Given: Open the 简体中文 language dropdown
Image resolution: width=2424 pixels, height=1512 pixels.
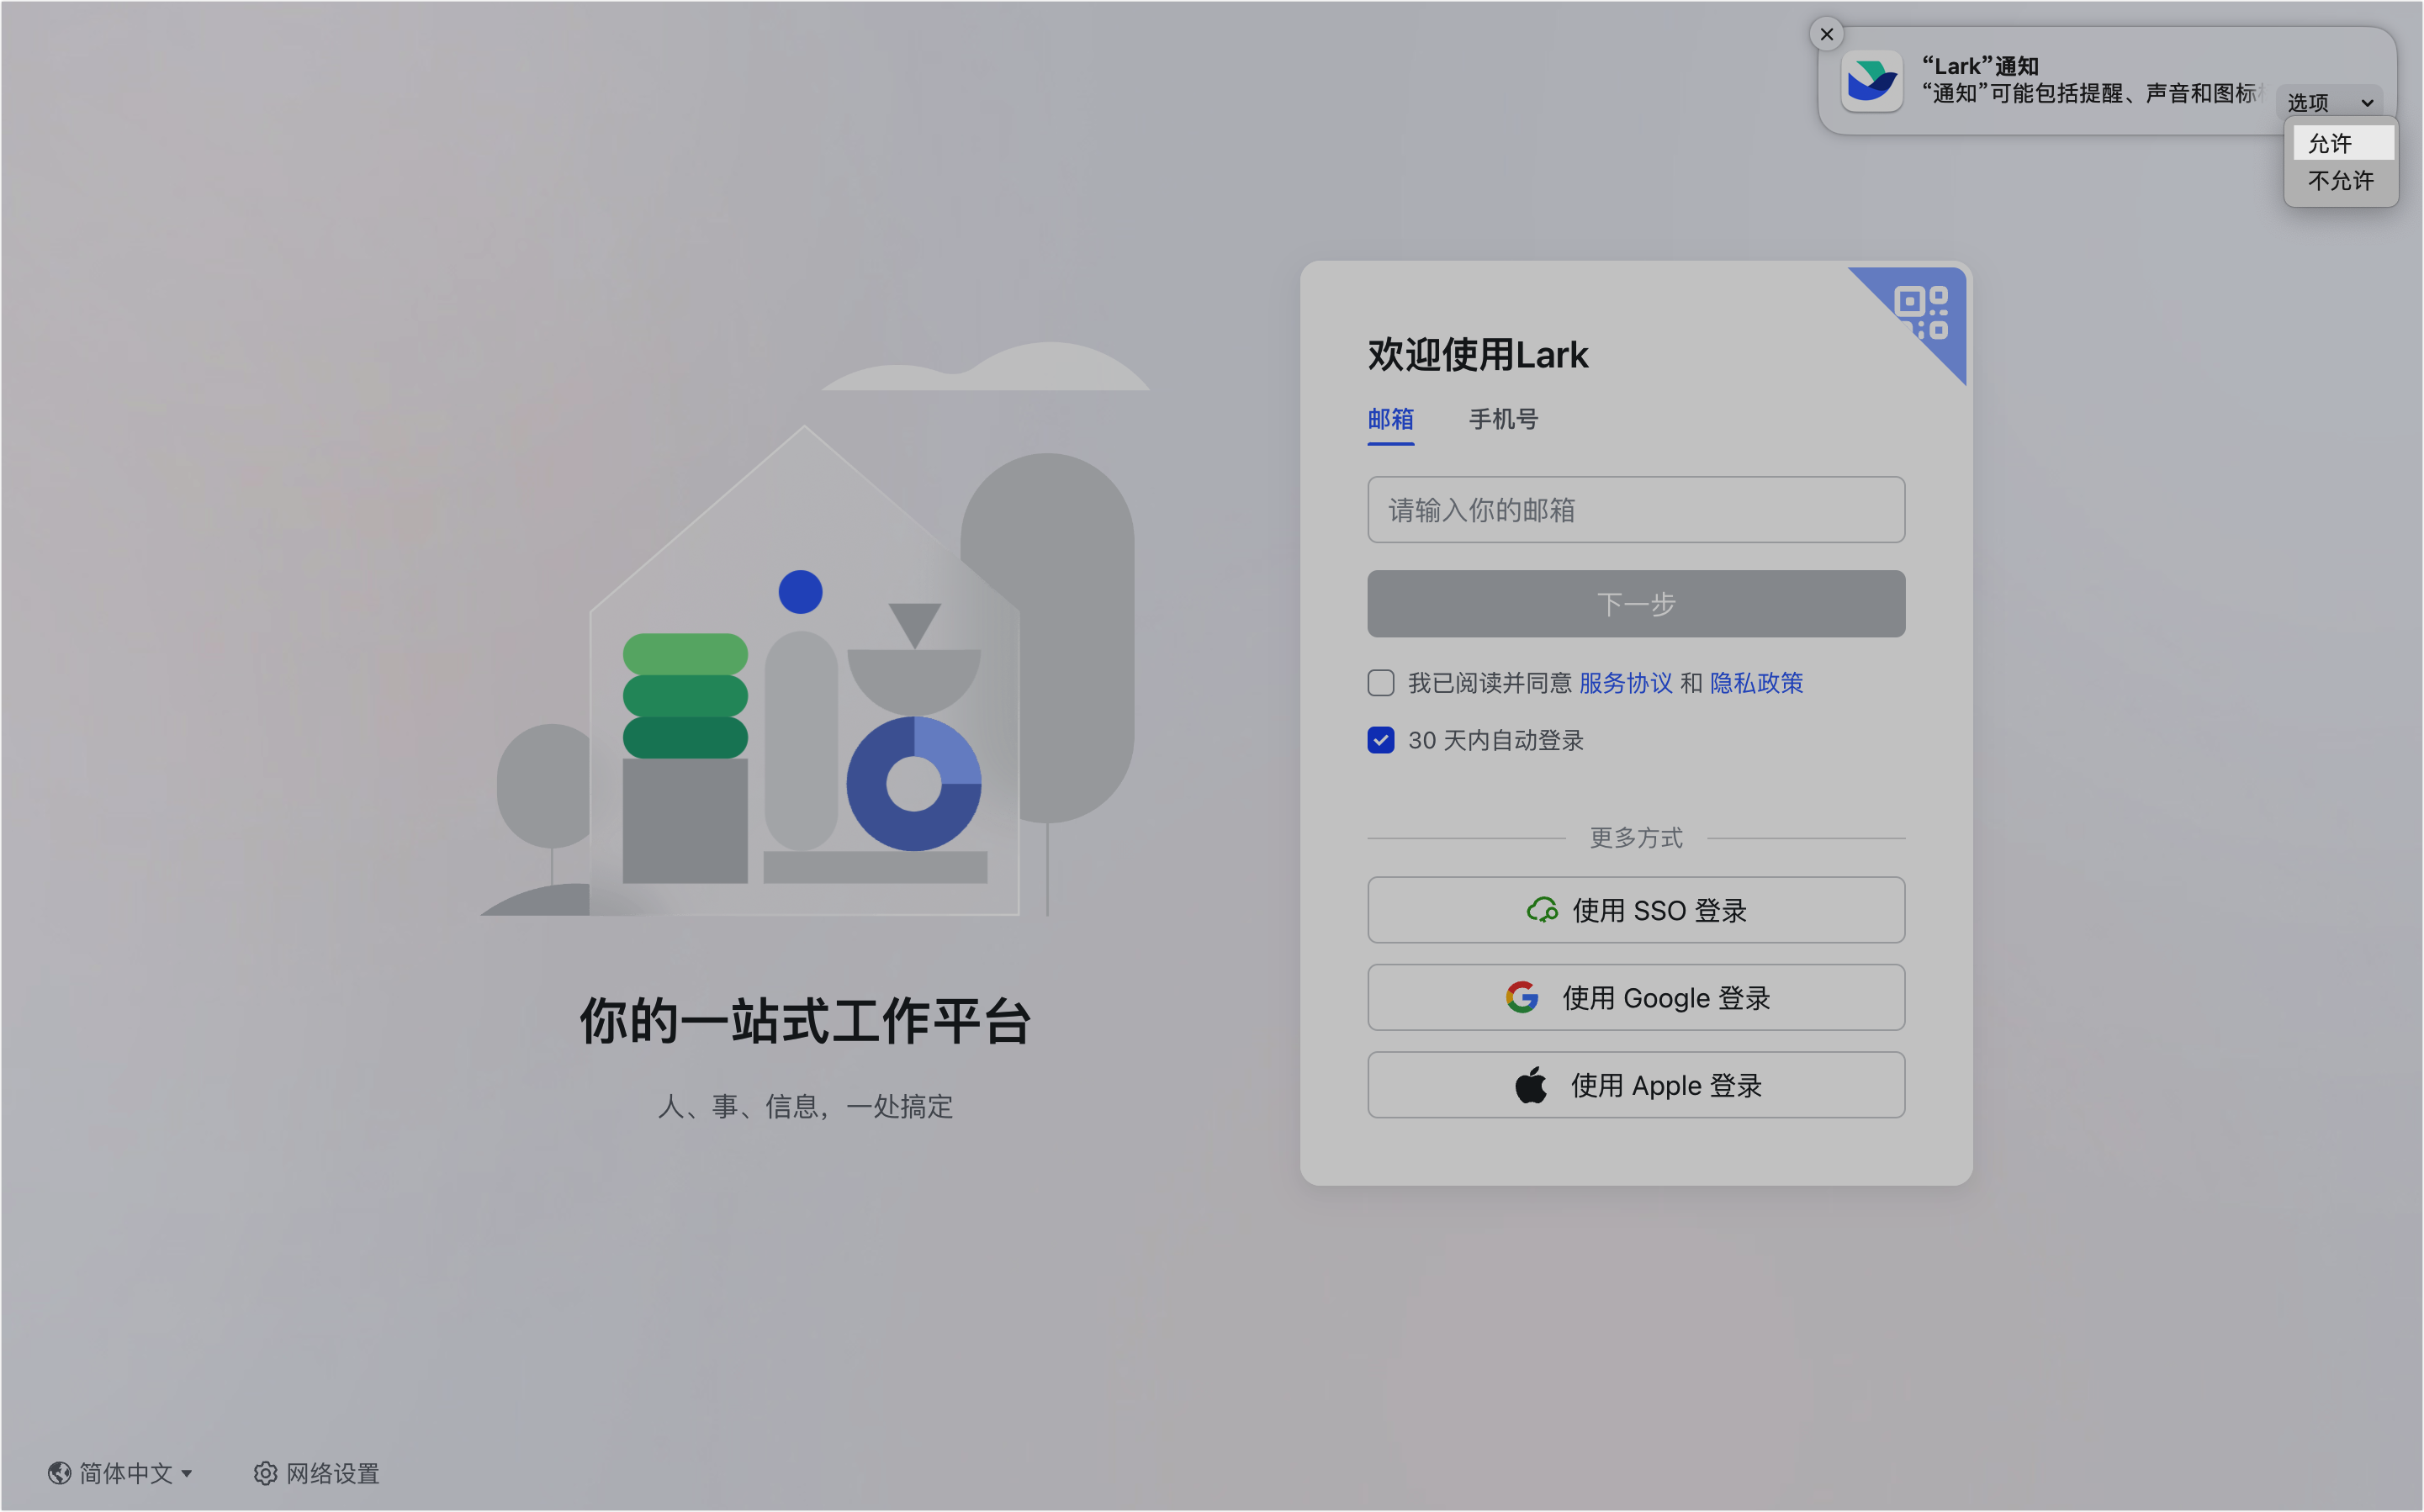Looking at the screenshot, I should coord(120,1473).
